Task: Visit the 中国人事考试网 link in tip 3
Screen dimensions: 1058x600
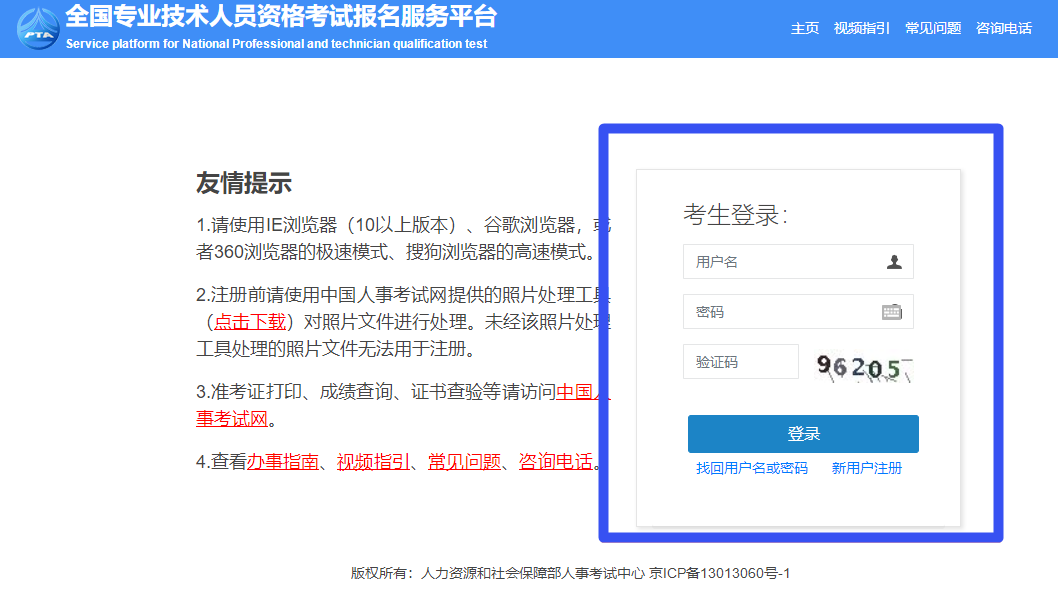Action: (x=582, y=392)
